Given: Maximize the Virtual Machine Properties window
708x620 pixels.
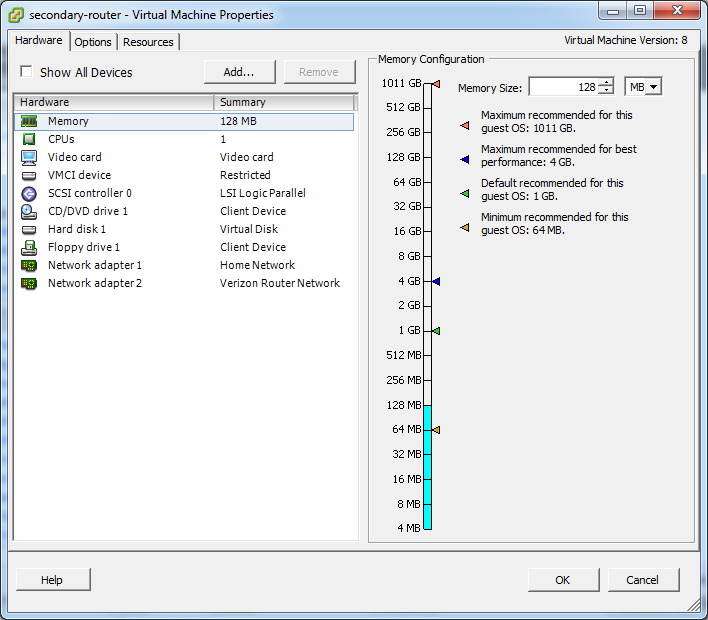Looking at the screenshot, I should pyautogui.click(x=640, y=10).
